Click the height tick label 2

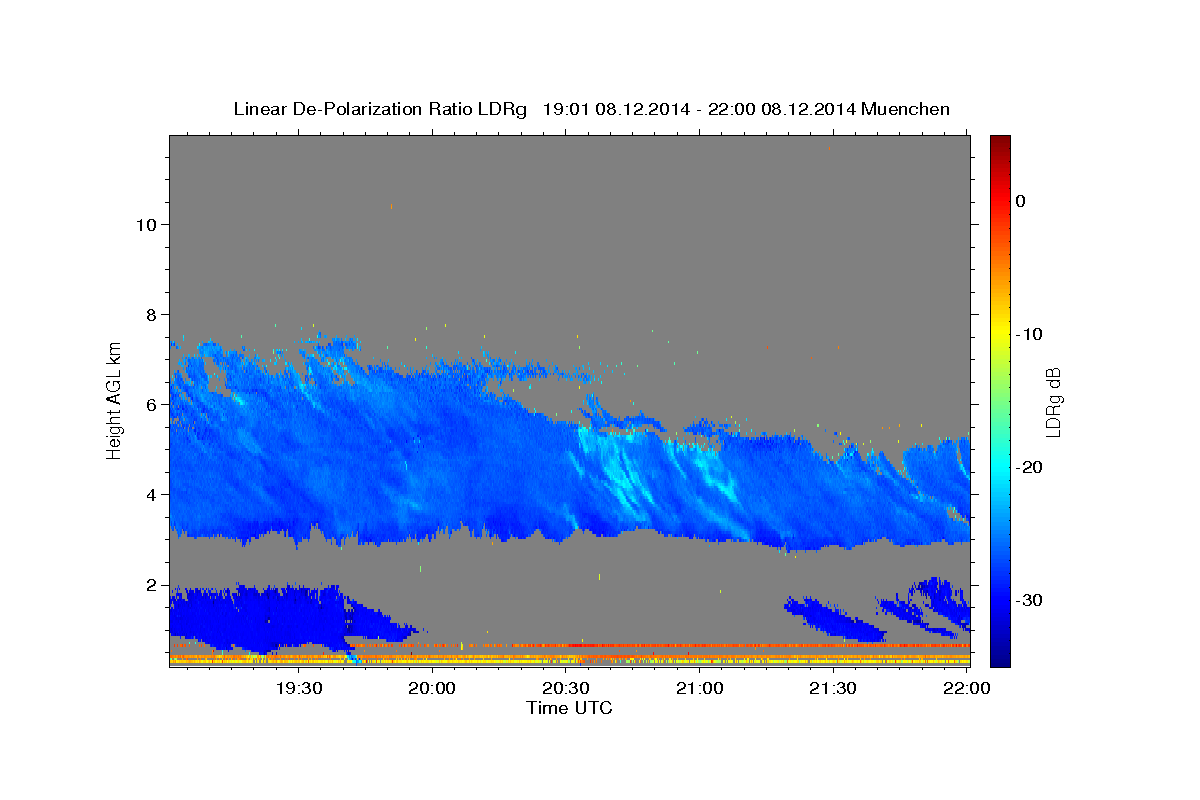151,584
